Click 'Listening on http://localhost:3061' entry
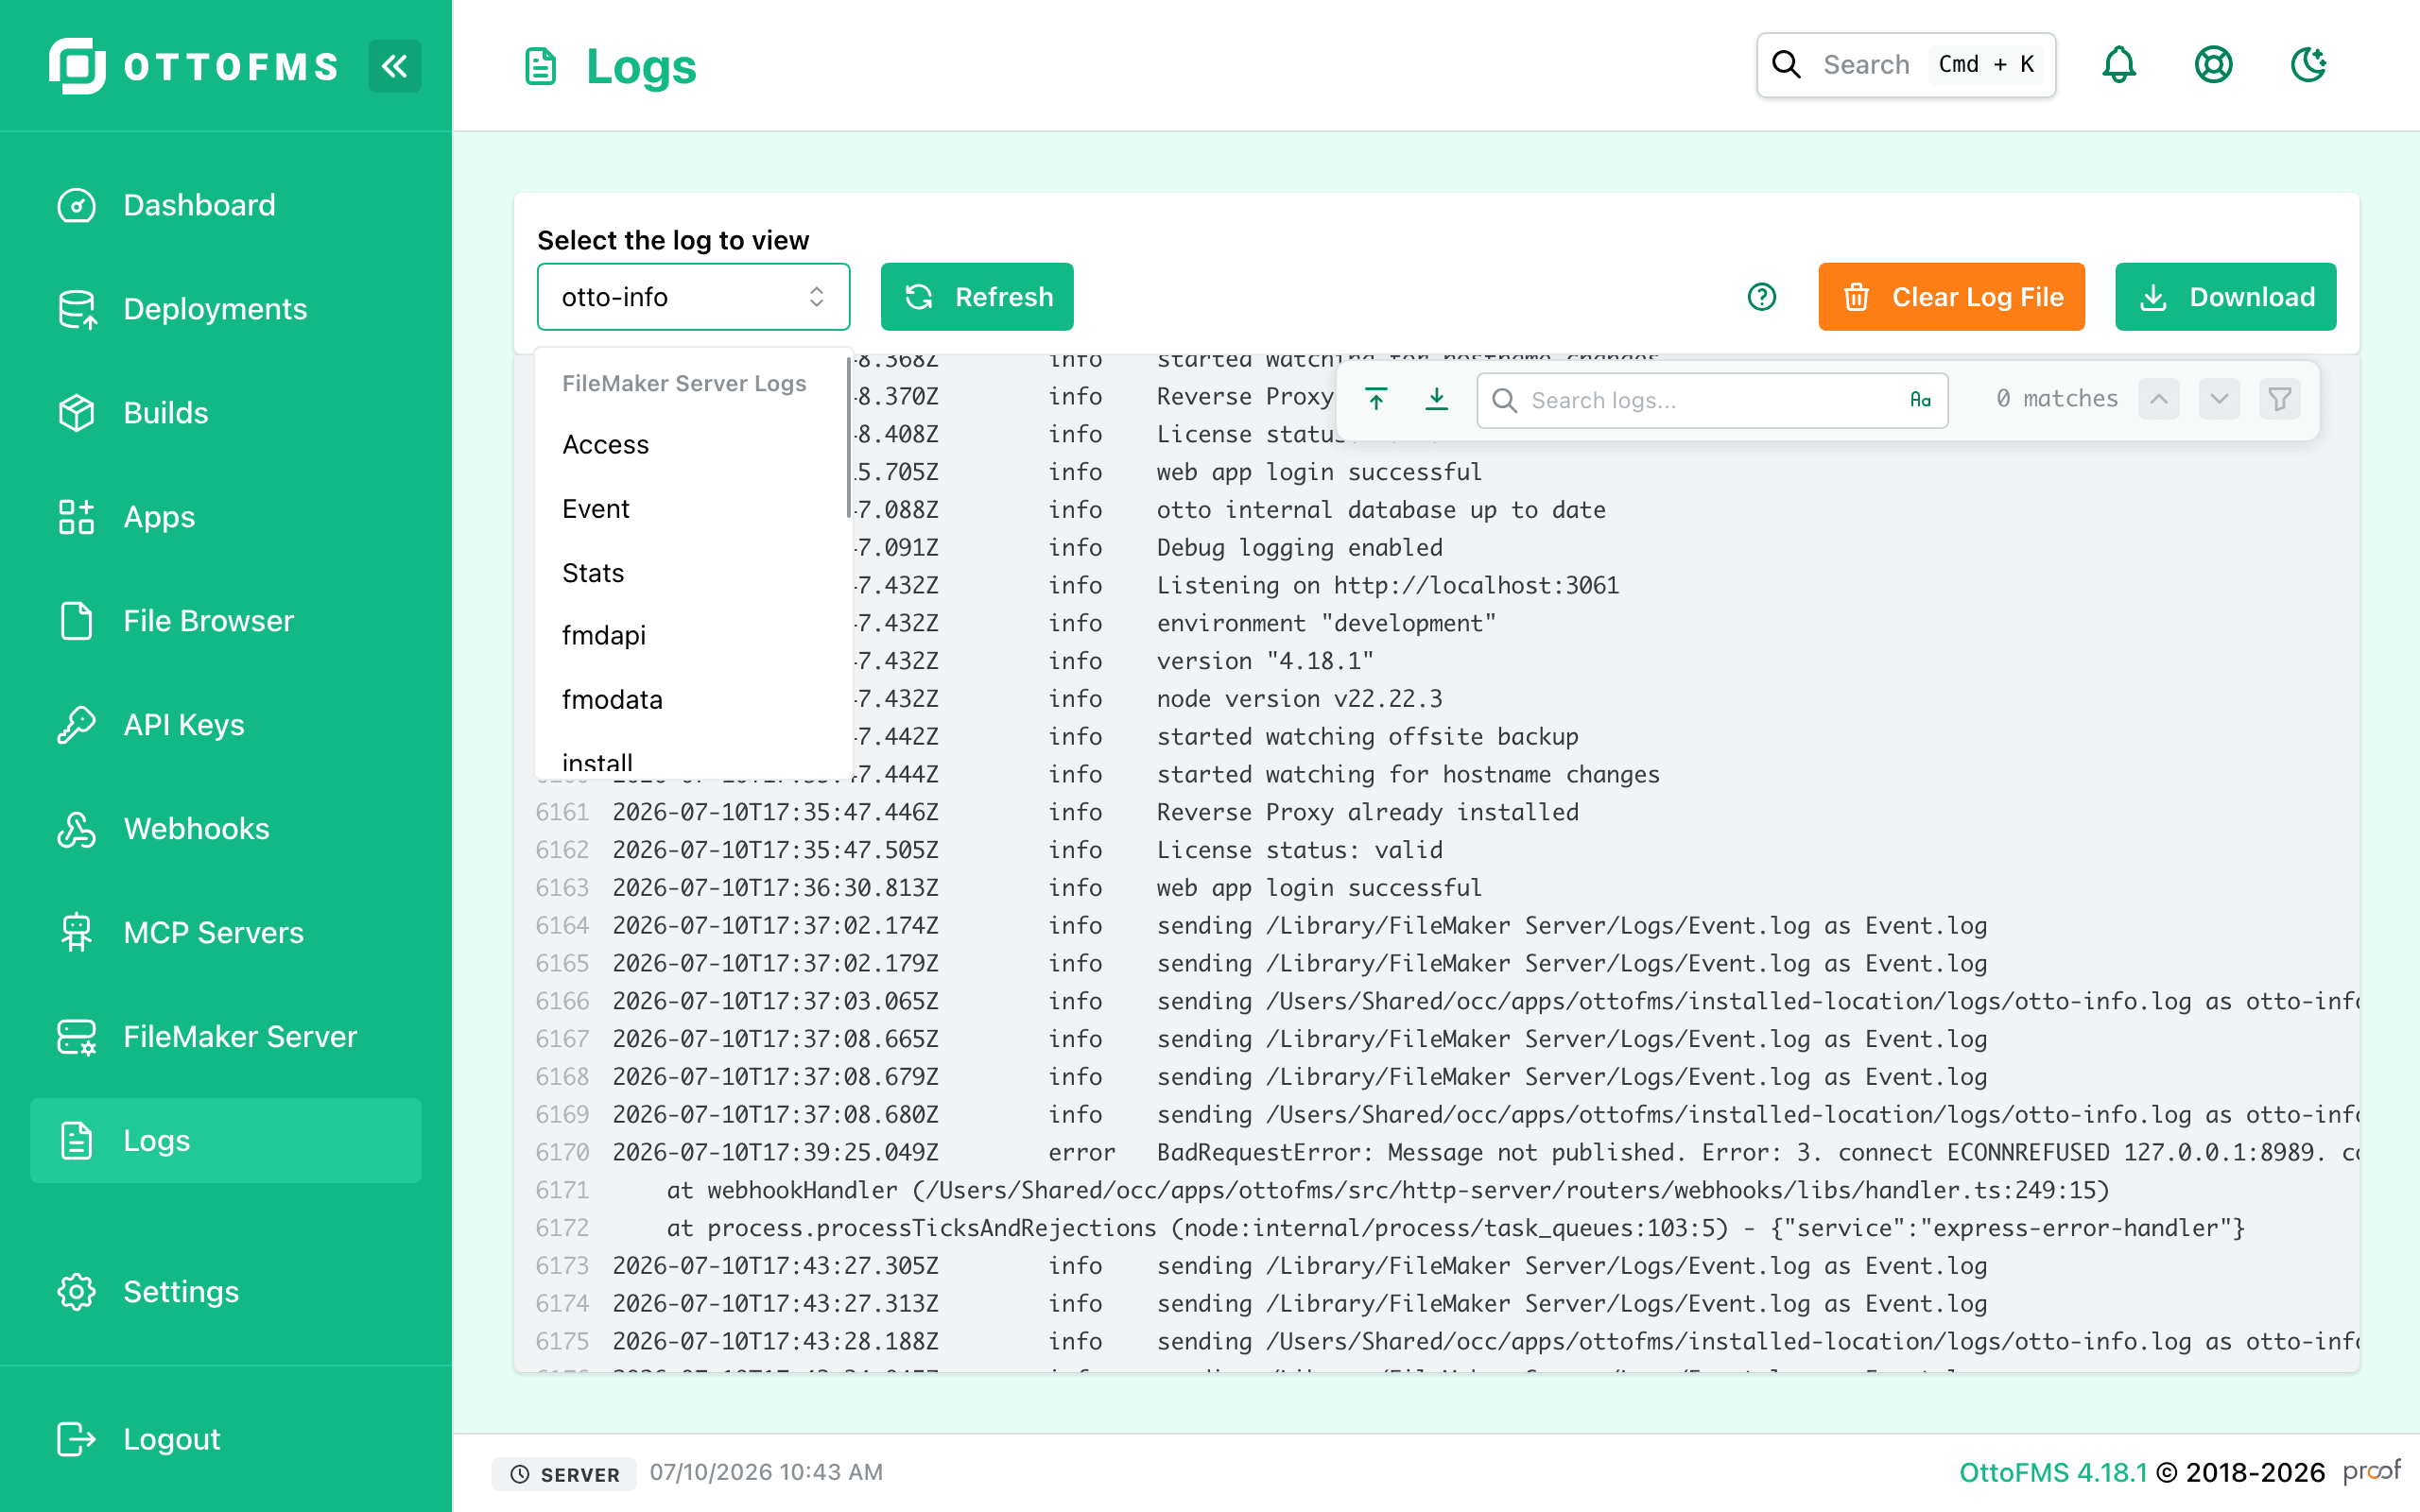The image size is (2420, 1512). pyautogui.click(x=1387, y=586)
